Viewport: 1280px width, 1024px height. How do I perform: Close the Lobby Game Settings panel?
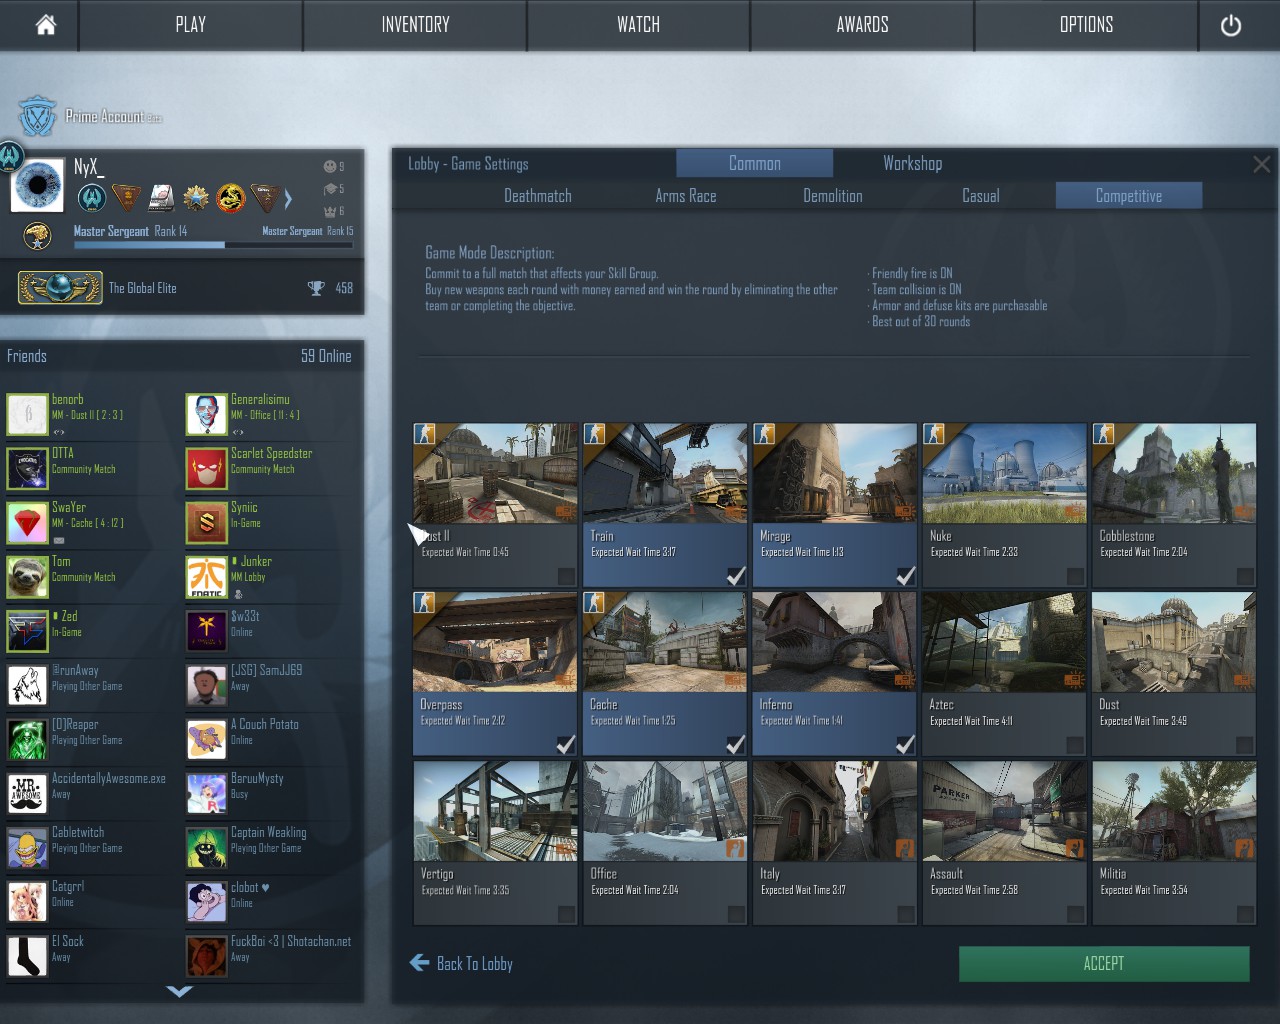click(1262, 164)
